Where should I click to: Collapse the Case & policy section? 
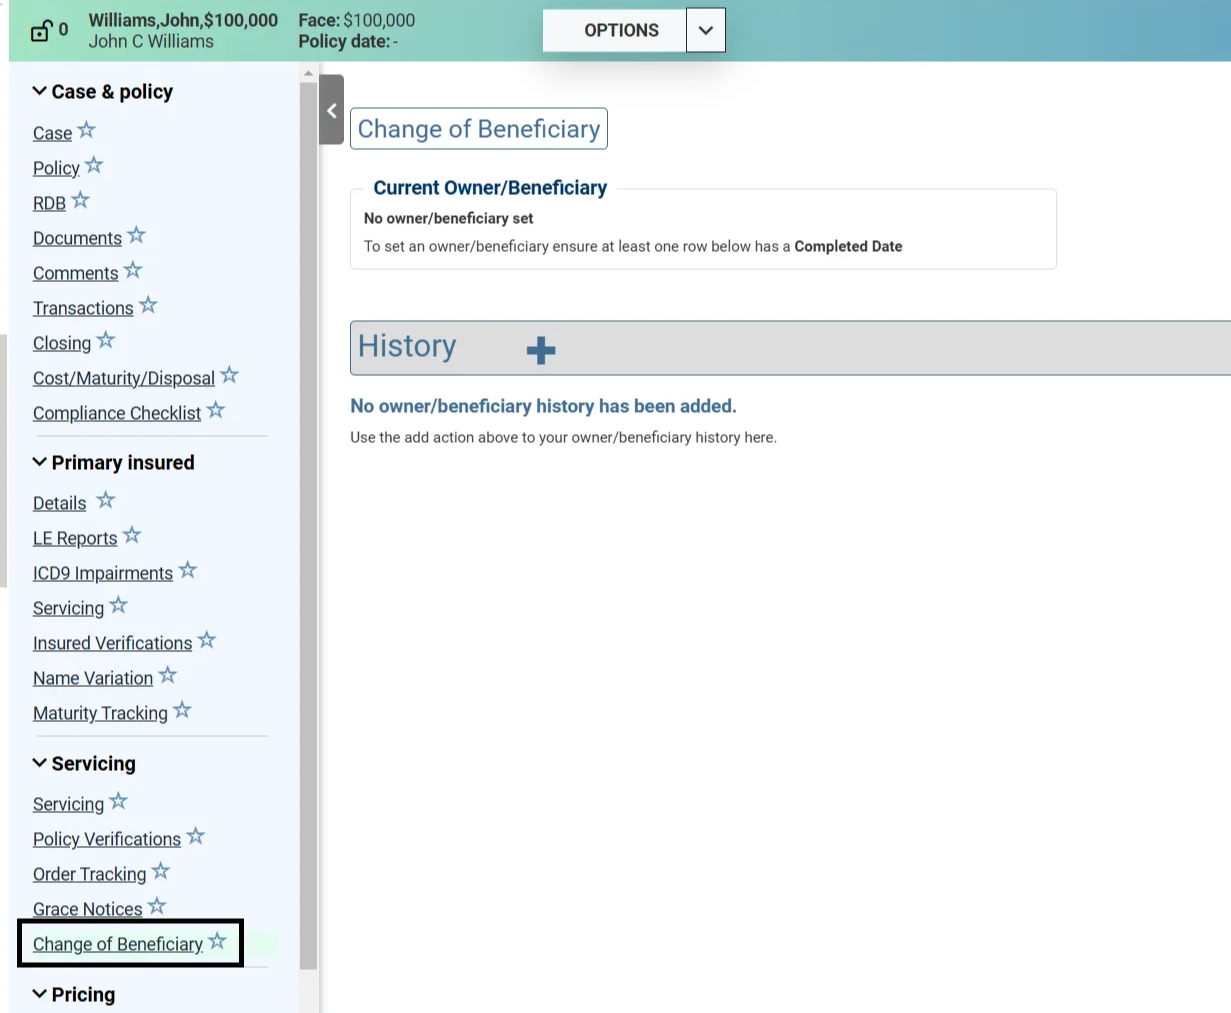click(x=40, y=91)
